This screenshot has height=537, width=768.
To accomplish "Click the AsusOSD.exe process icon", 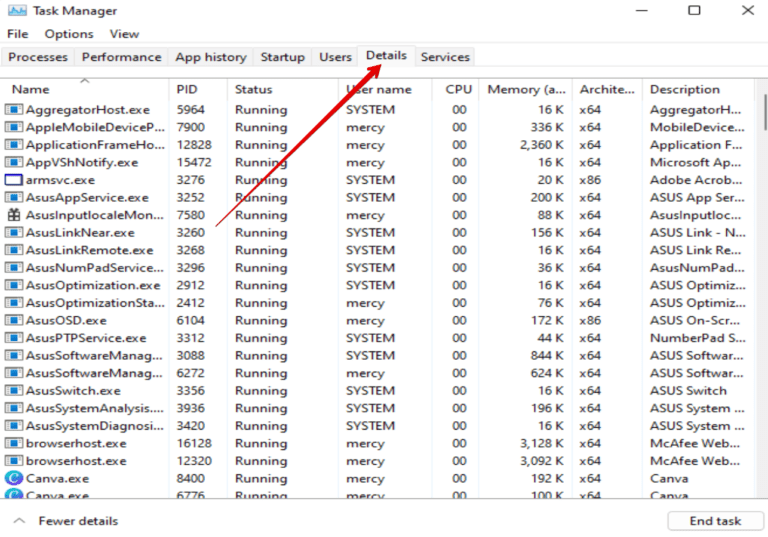I will click(14, 321).
